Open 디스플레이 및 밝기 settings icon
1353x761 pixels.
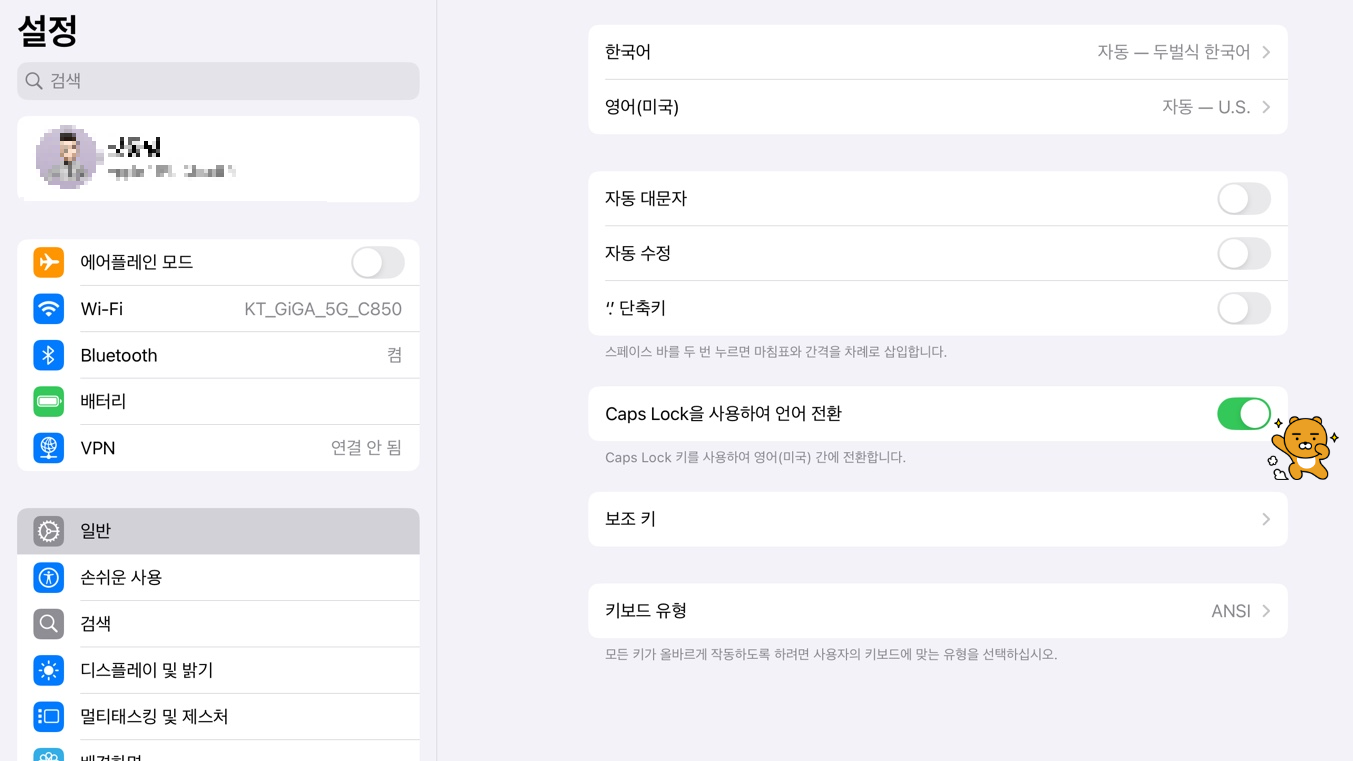[48, 670]
